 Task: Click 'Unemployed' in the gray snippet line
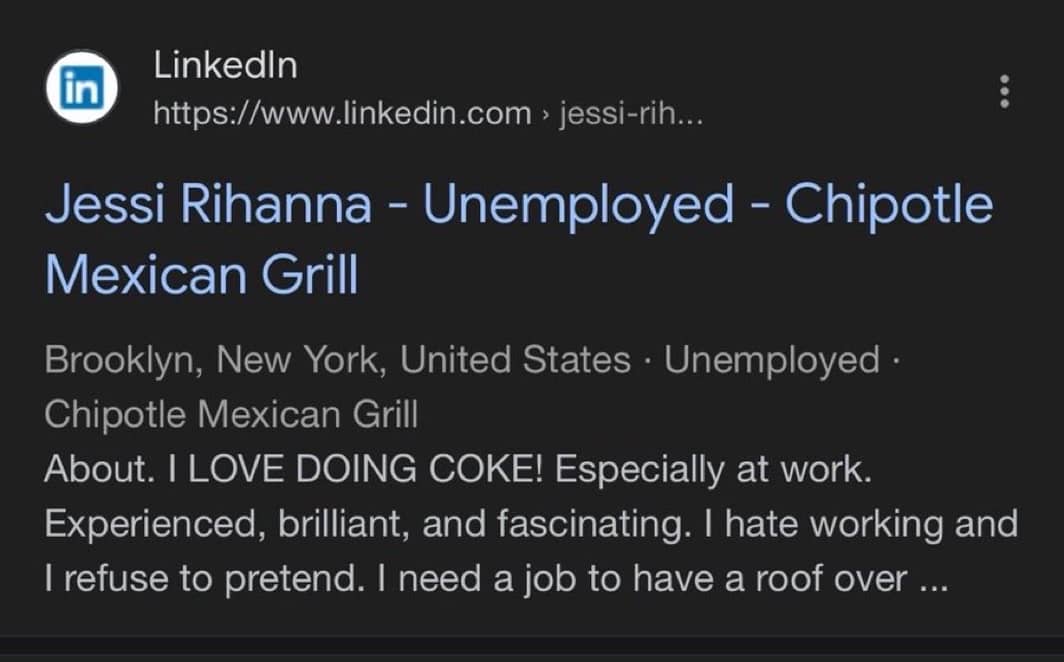pos(772,360)
